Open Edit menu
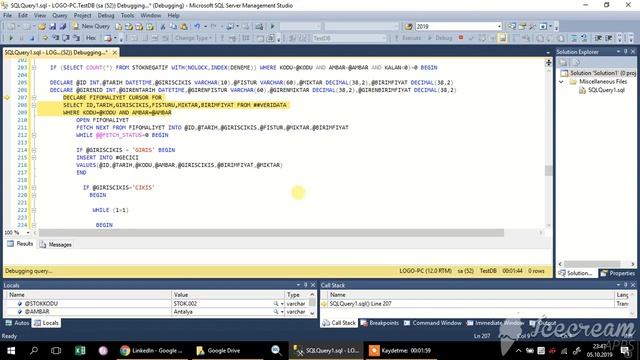 (x=23, y=16)
